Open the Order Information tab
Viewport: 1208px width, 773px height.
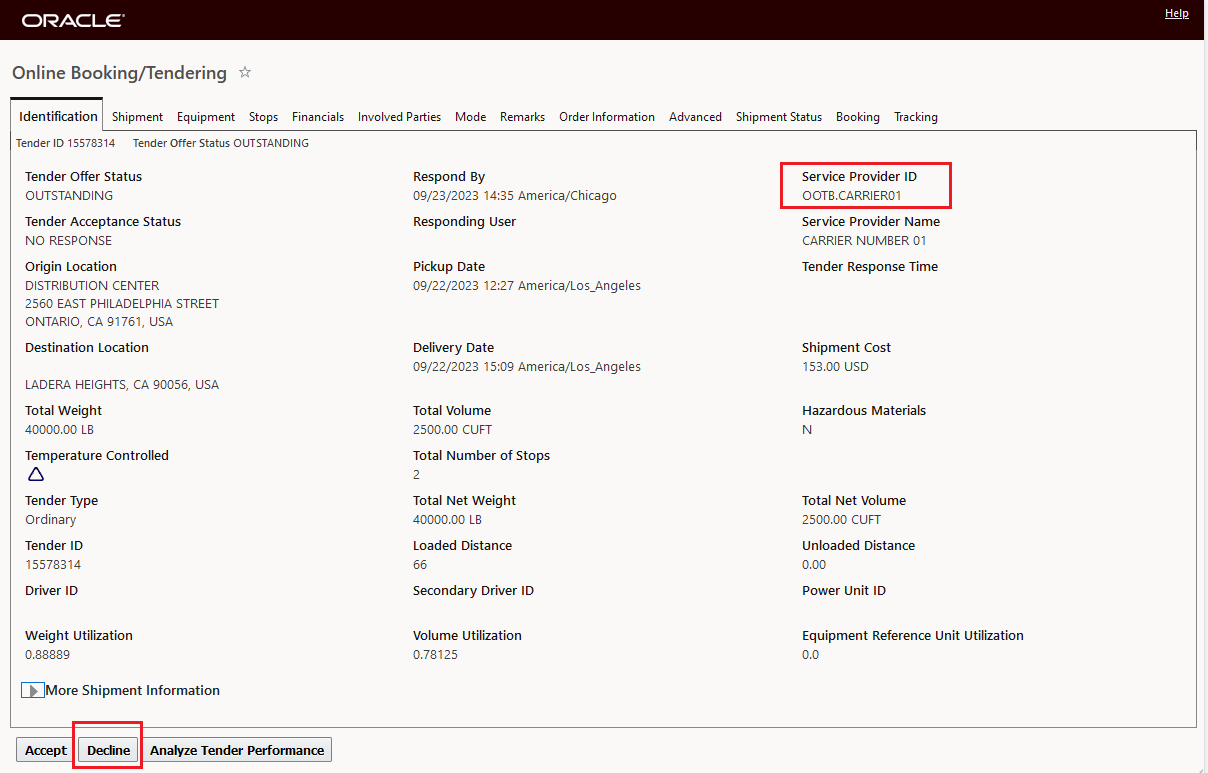(x=607, y=117)
